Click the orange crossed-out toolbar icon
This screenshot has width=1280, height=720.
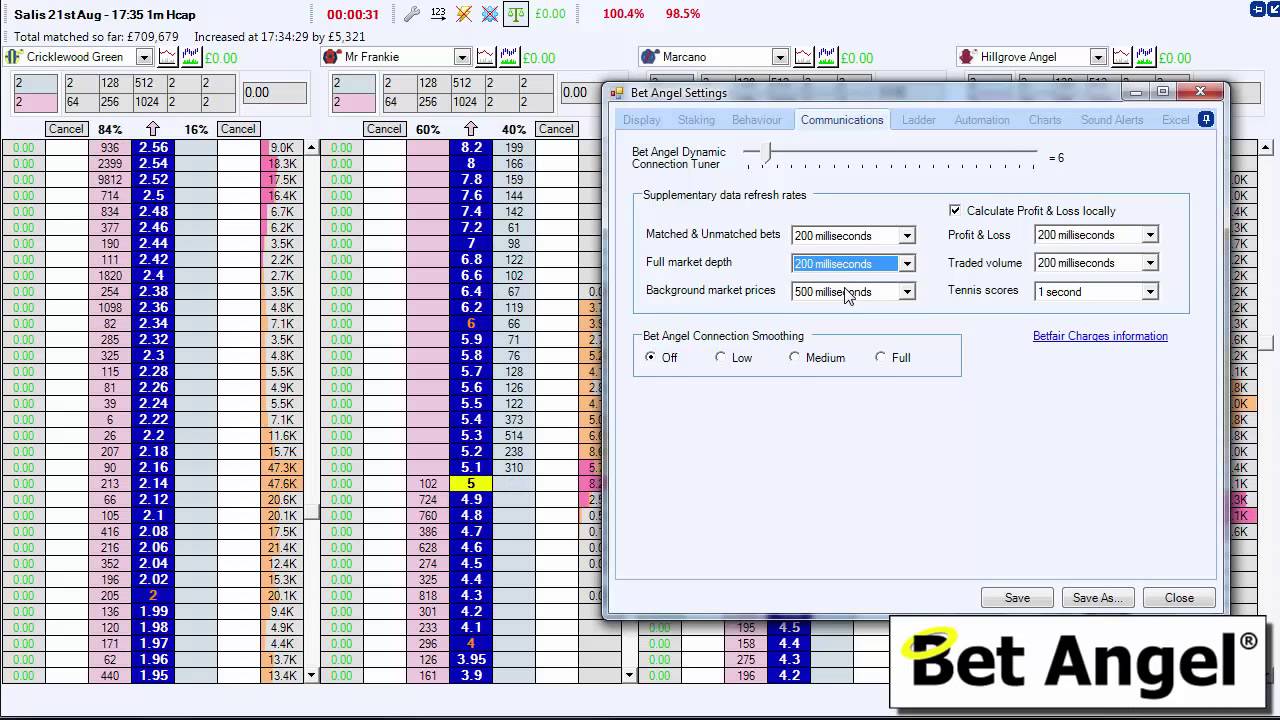(464, 14)
